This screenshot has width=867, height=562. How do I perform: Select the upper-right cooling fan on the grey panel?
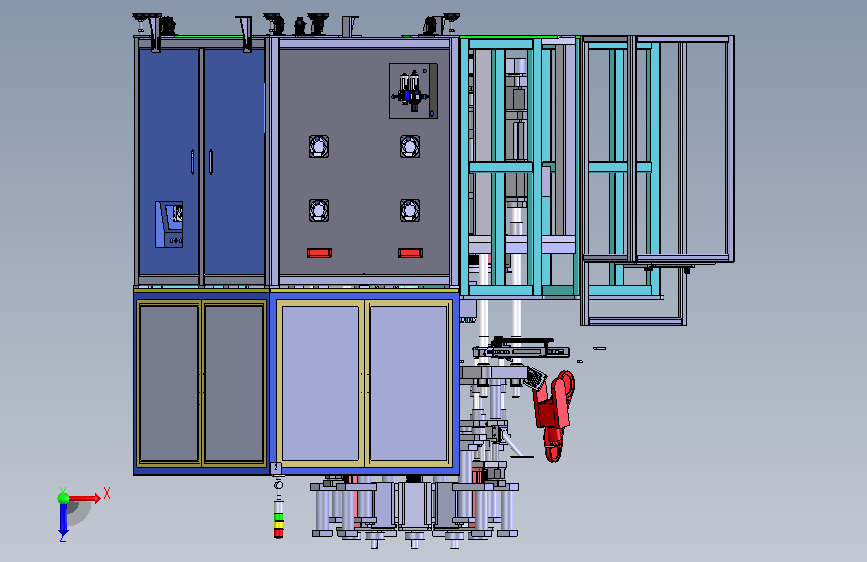pos(410,147)
